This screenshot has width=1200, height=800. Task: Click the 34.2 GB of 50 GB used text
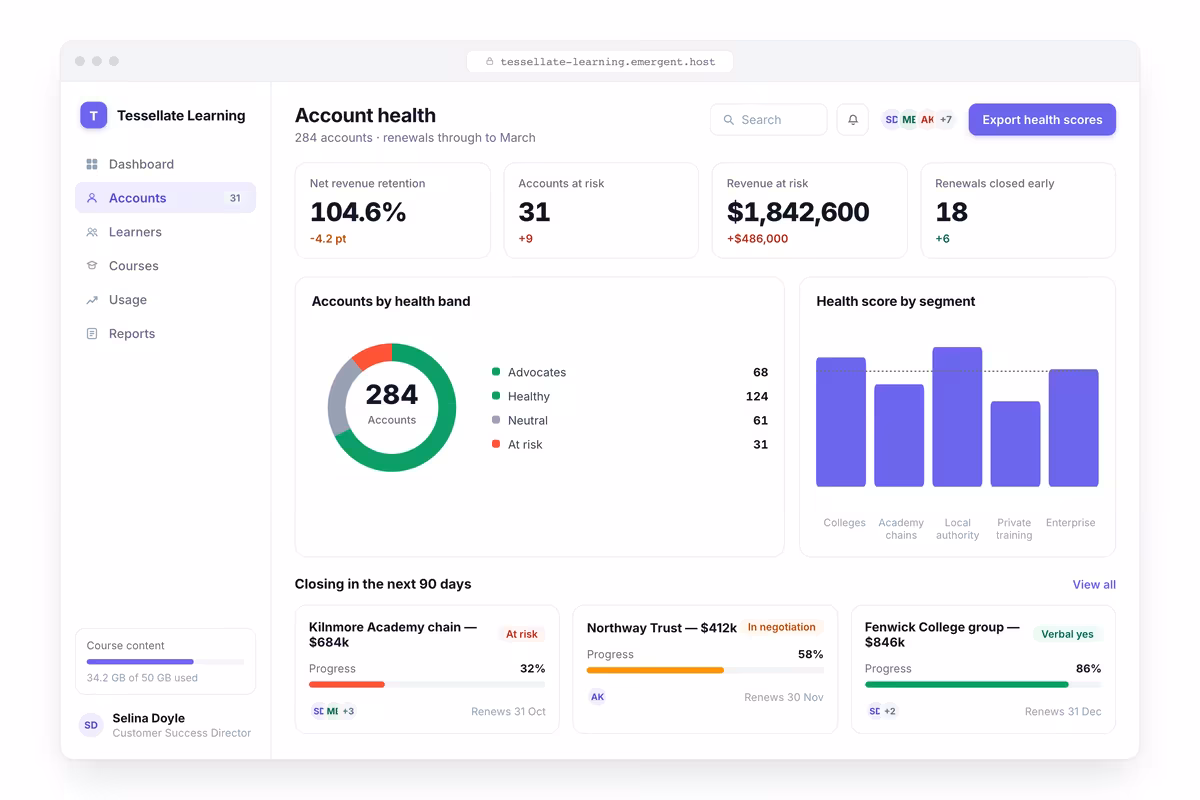pyautogui.click(x=142, y=678)
